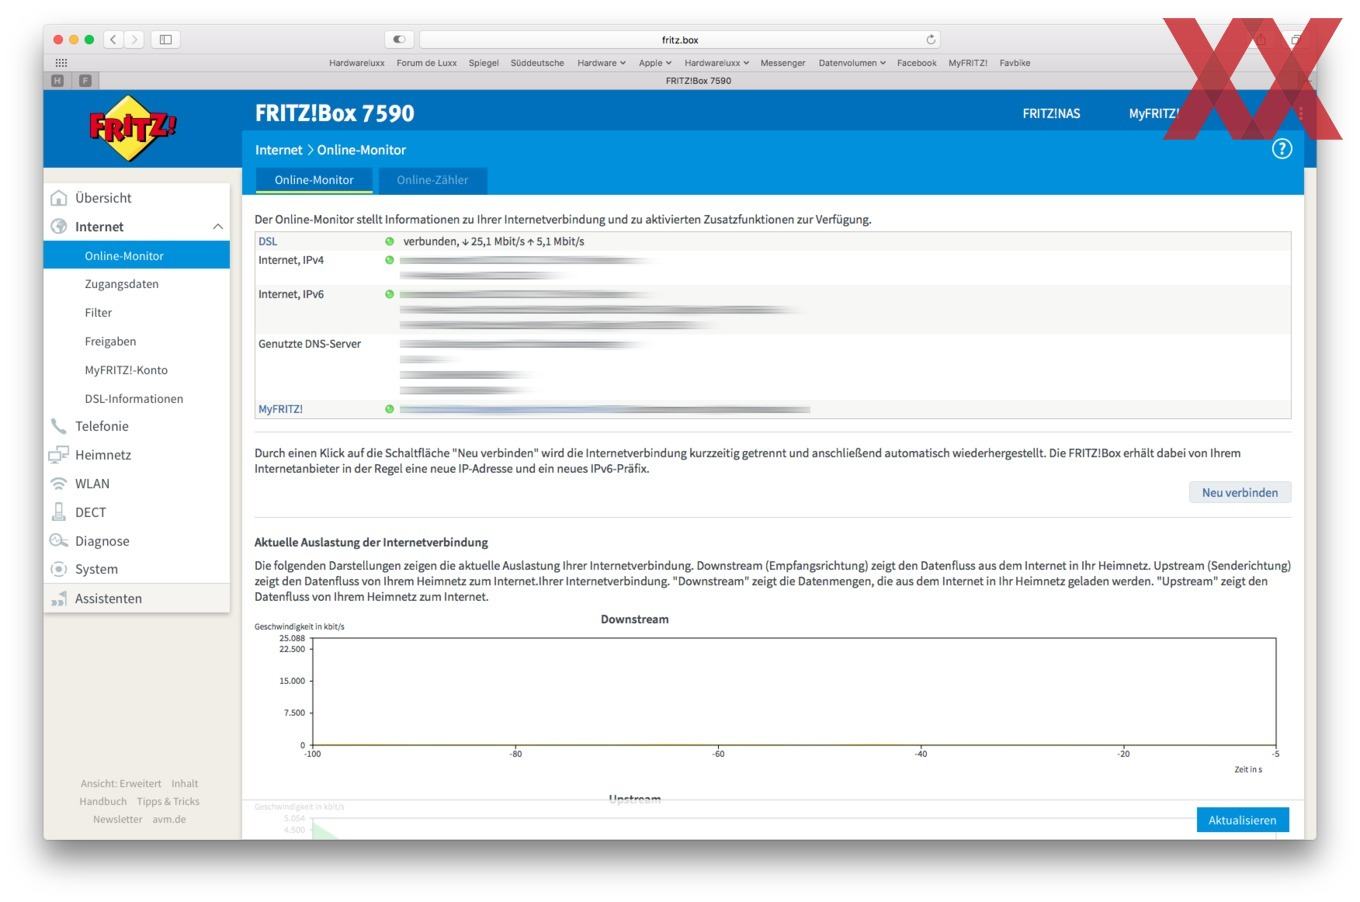Go forward with Safari forward arrow
The width and height of the screenshot is (1360, 902).
click(x=135, y=39)
